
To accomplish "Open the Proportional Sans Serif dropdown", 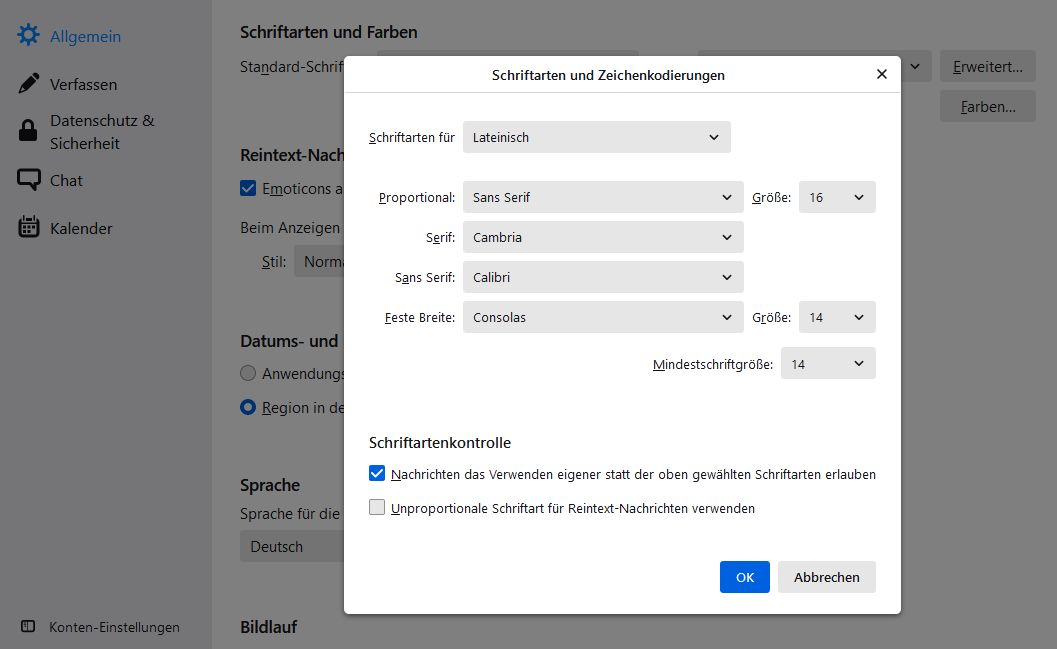I will tap(602, 197).
